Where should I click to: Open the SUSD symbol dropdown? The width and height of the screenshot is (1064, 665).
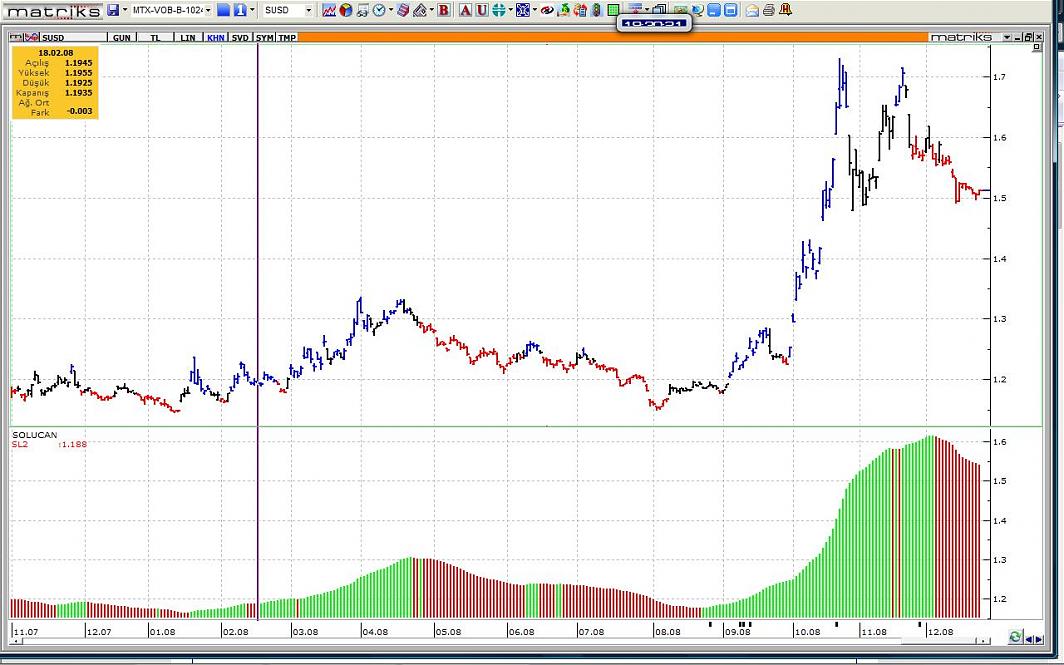click(307, 10)
